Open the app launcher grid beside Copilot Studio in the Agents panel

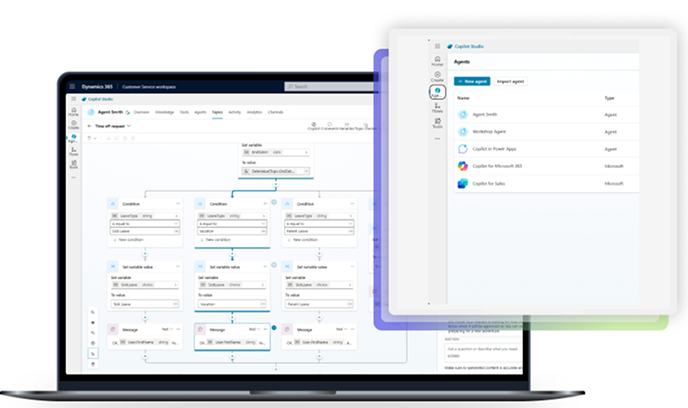pyautogui.click(x=437, y=46)
